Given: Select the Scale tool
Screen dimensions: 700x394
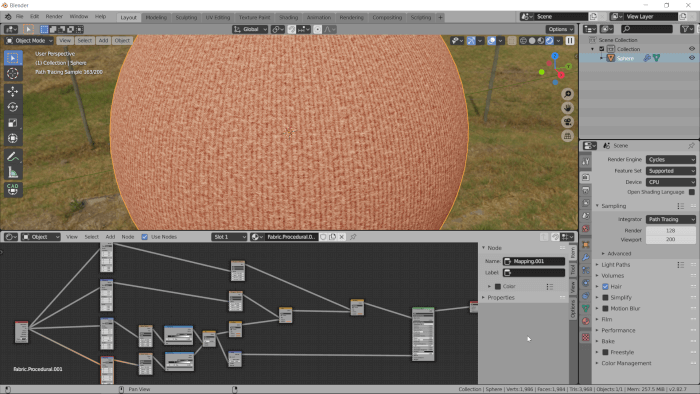Looking at the screenshot, I should [x=12, y=123].
